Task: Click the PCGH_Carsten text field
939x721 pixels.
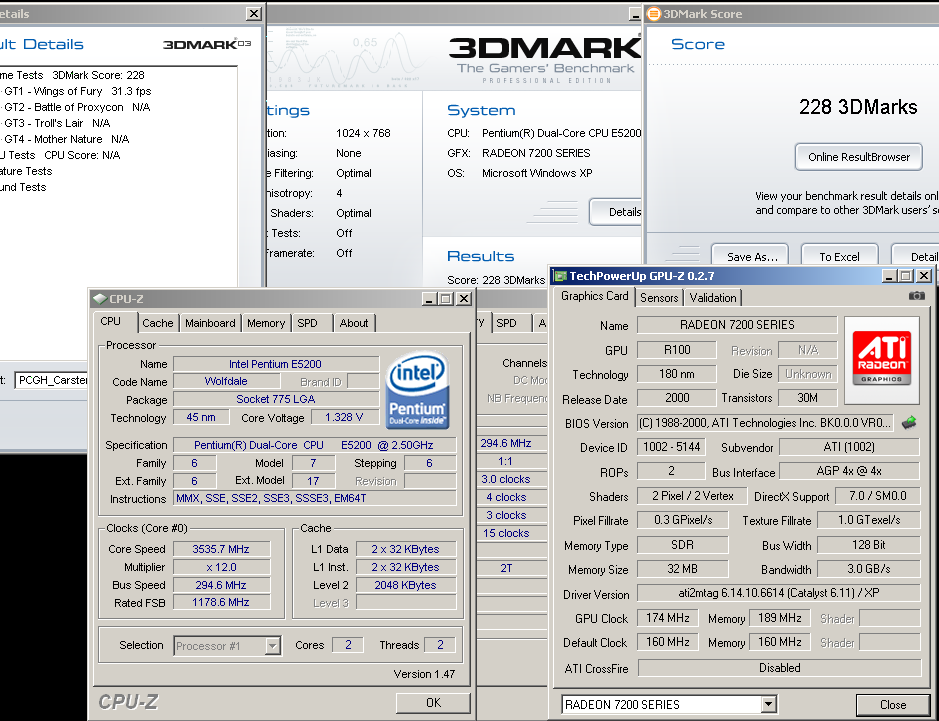Action: click(52, 380)
